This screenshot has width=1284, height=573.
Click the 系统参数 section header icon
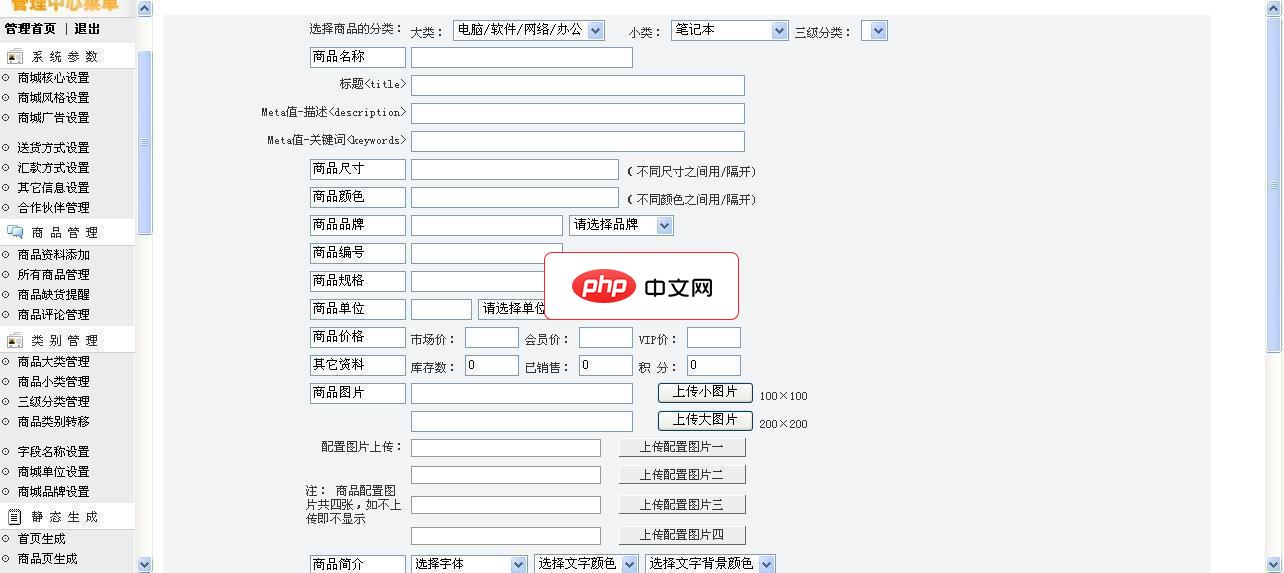click(x=15, y=57)
